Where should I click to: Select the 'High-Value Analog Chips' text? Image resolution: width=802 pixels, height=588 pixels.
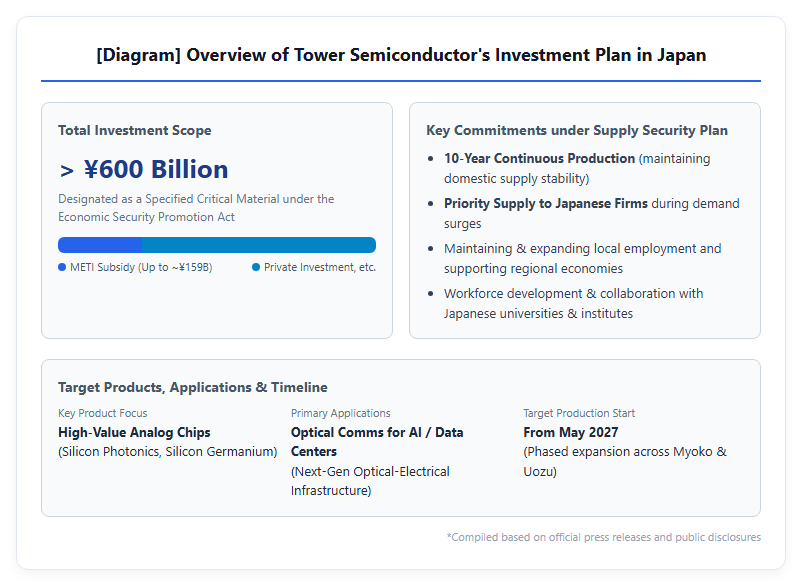(135, 433)
